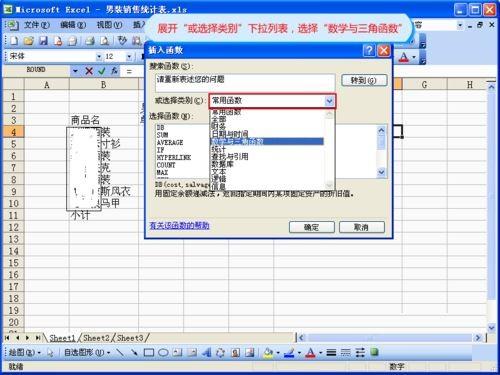Select HYPERLINK in function list
Image resolution: width=500 pixels, height=375 pixels.
(x=174, y=157)
